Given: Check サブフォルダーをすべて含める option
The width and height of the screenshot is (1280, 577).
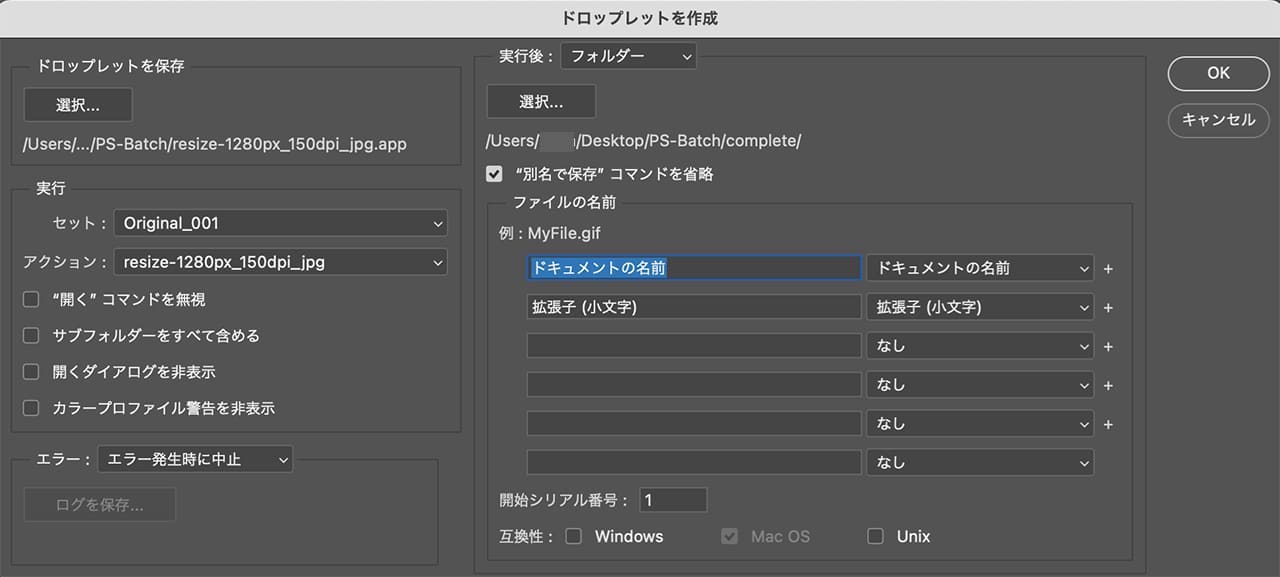Looking at the screenshot, I should [32, 336].
